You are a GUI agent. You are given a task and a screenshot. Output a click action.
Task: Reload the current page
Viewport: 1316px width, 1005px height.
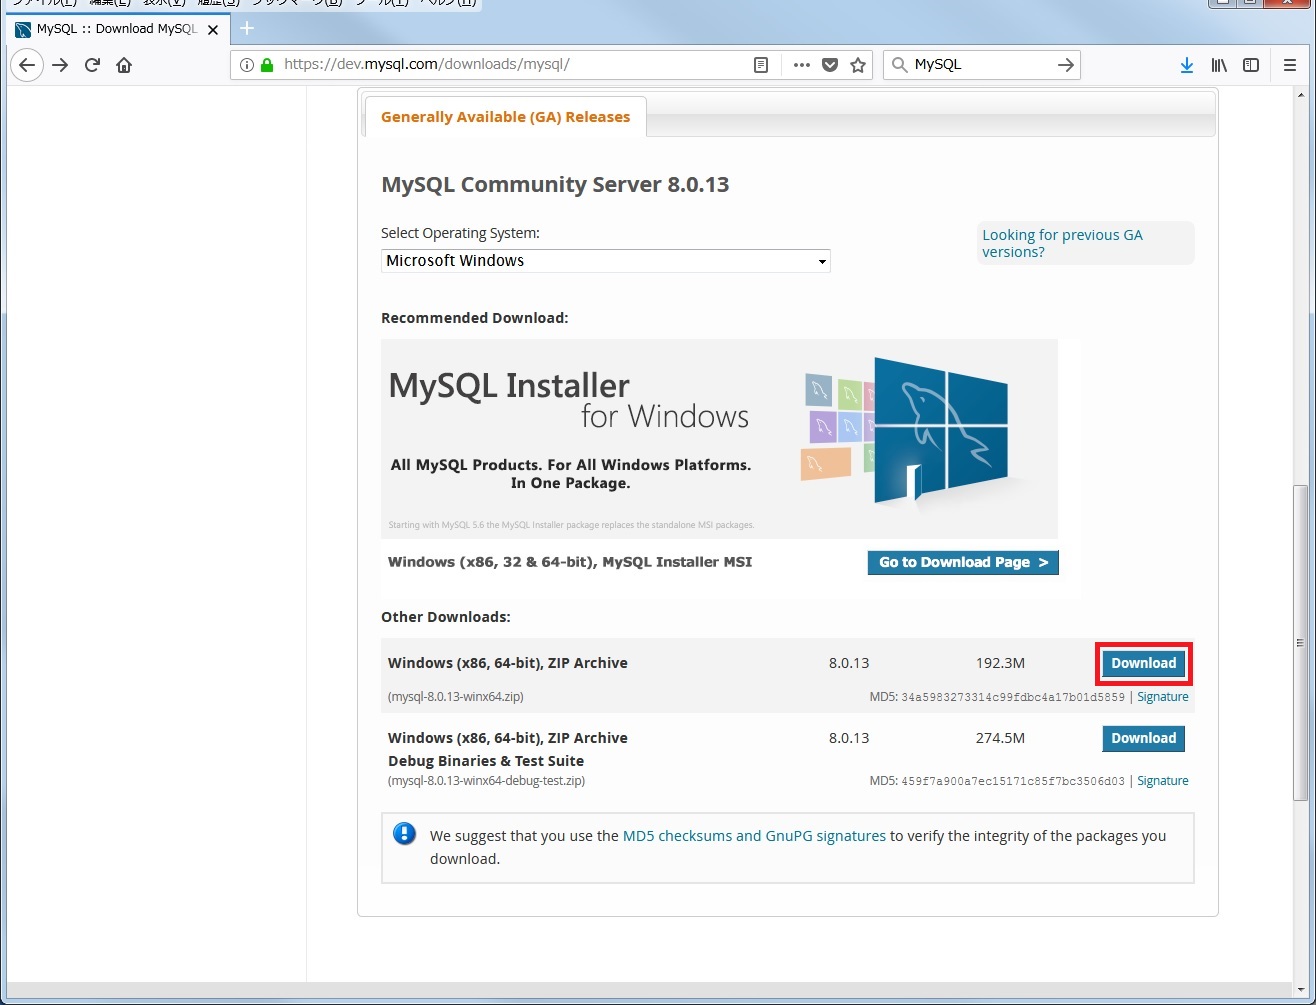point(92,65)
